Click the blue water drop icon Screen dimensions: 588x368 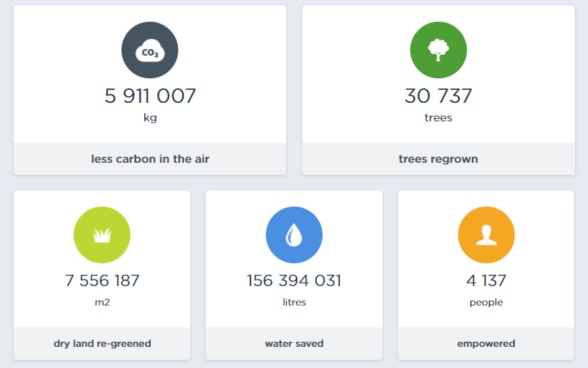(294, 235)
